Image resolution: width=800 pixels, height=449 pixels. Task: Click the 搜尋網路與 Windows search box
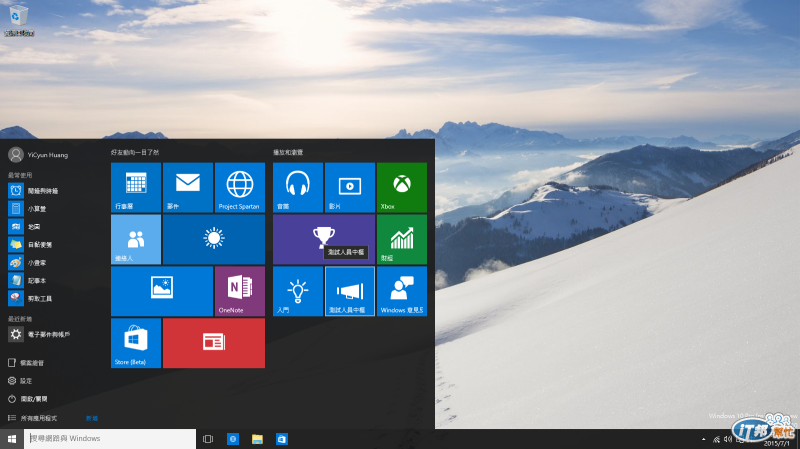click(110, 439)
